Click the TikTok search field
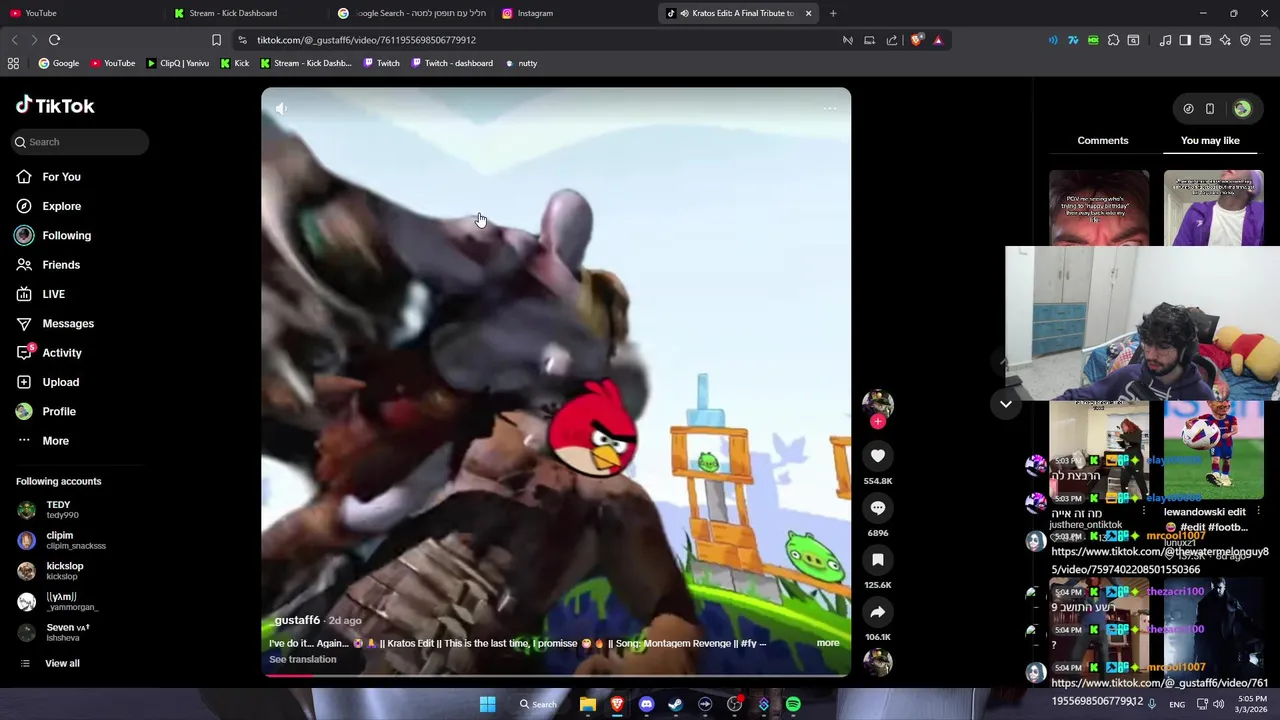Image resolution: width=1280 pixels, height=720 pixels. (81, 142)
